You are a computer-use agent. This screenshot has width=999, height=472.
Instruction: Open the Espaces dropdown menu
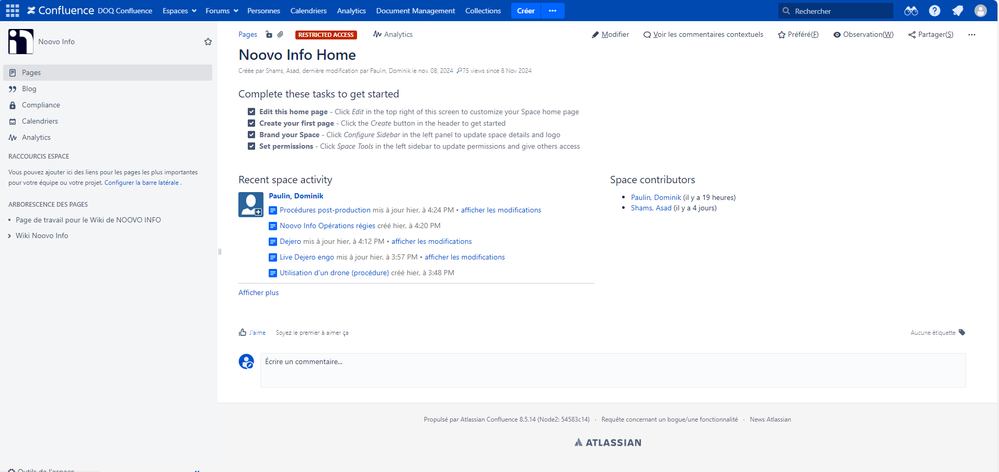click(x=179, y=11)
